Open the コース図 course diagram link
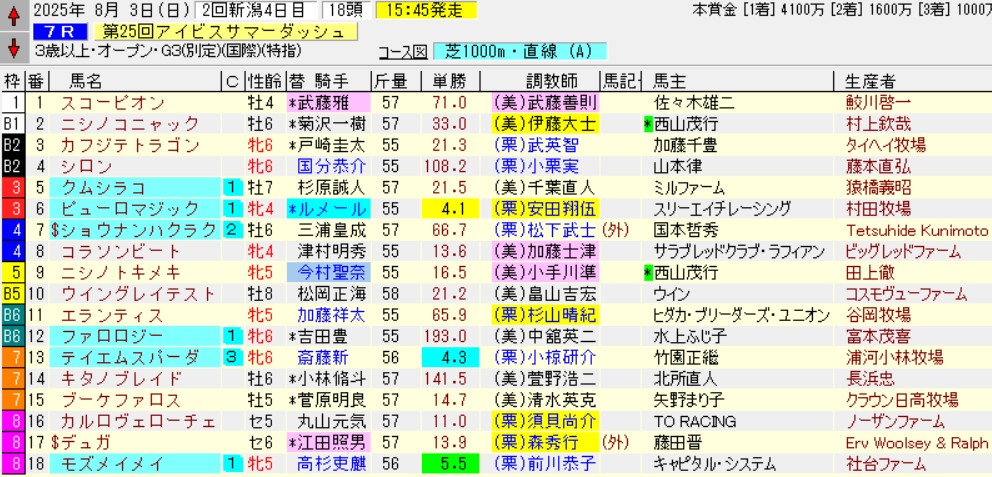Image resolution: width=992 pixels, height=477 pixels. point(404,52)
